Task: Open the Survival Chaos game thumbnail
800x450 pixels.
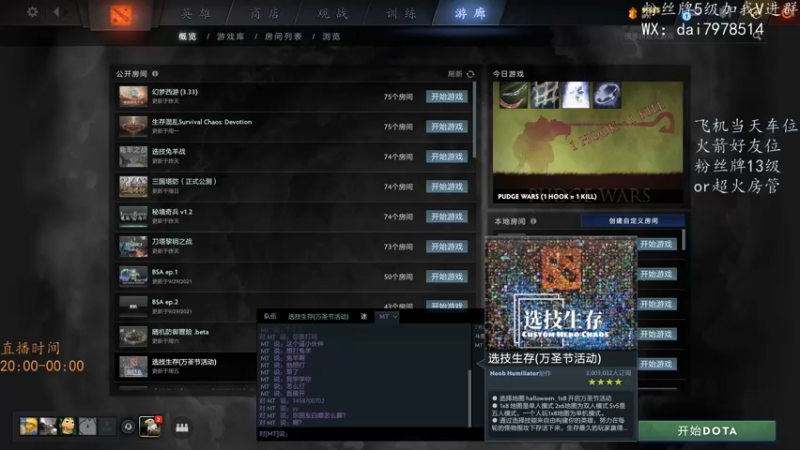Action: [133, 127]
